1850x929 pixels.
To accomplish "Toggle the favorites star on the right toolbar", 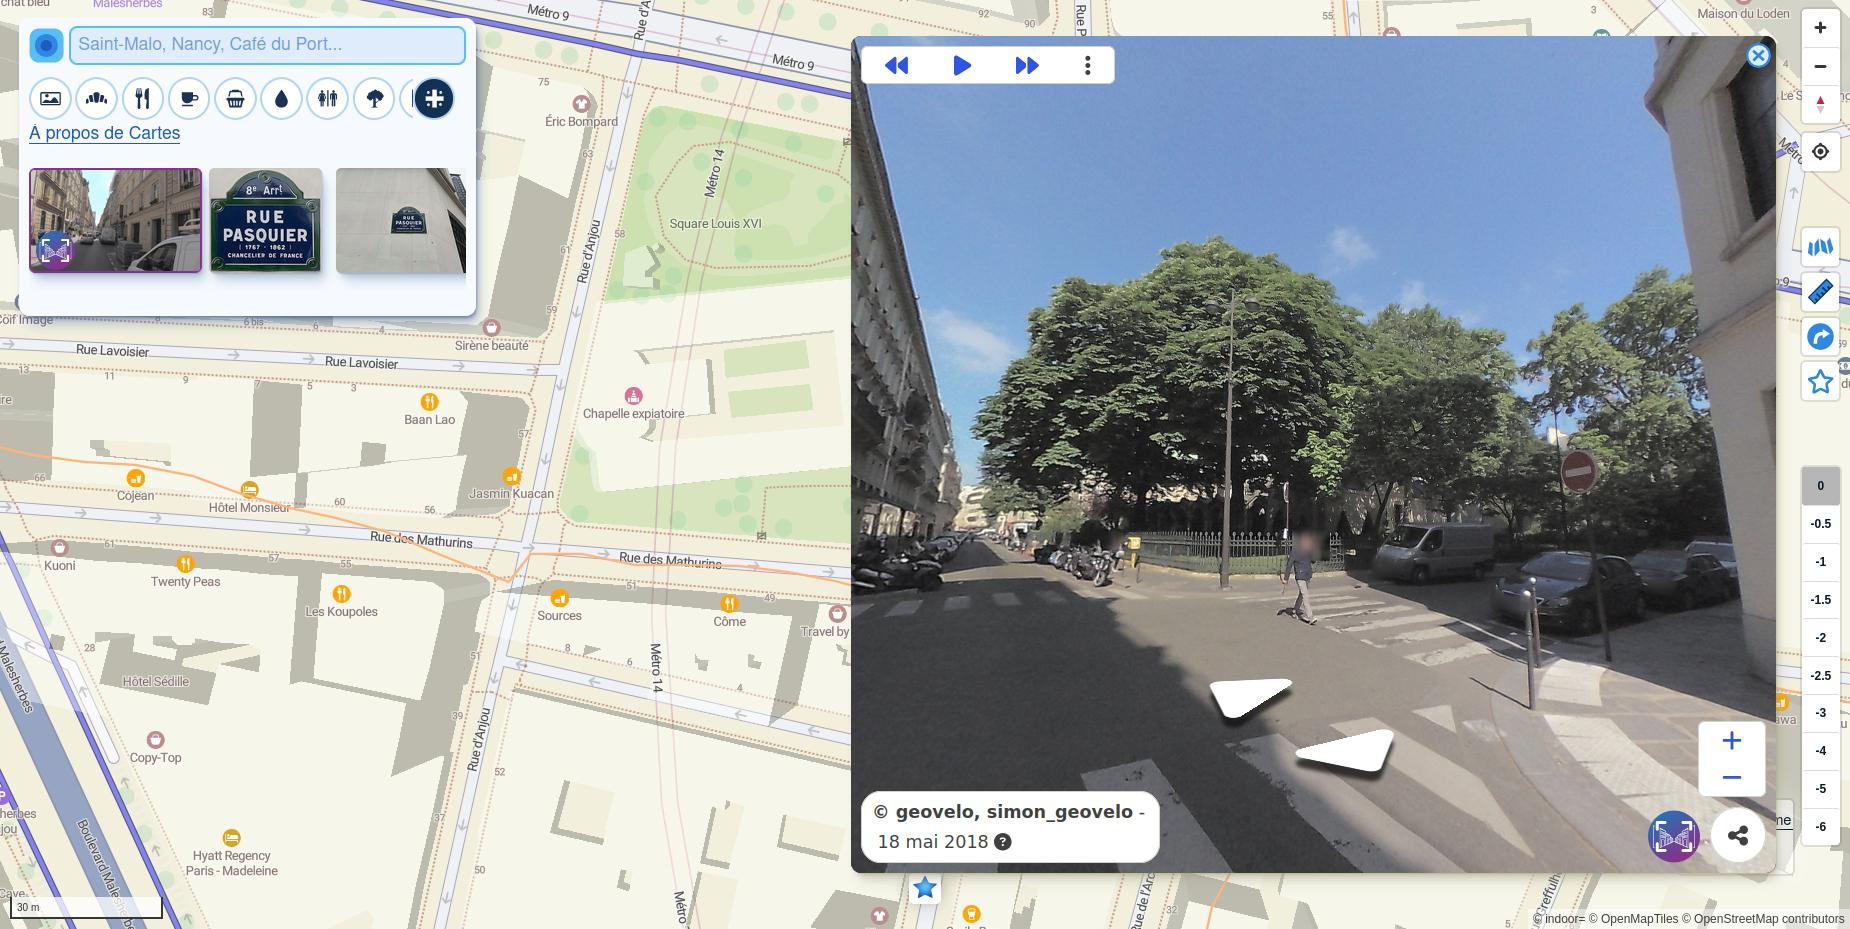I will tap(1820, 382).
